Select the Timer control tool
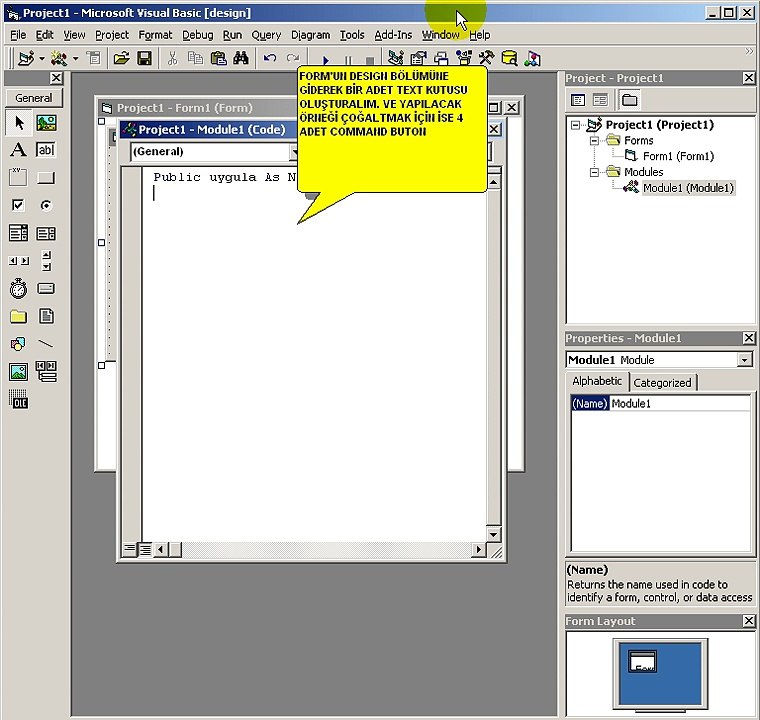The image size is (760, 720). coord(19,288)
